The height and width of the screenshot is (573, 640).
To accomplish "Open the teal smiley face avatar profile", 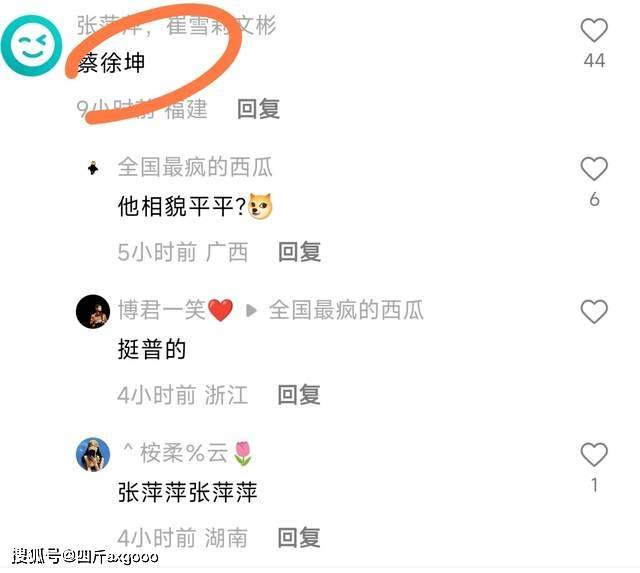I will click(x=31, y=45).
